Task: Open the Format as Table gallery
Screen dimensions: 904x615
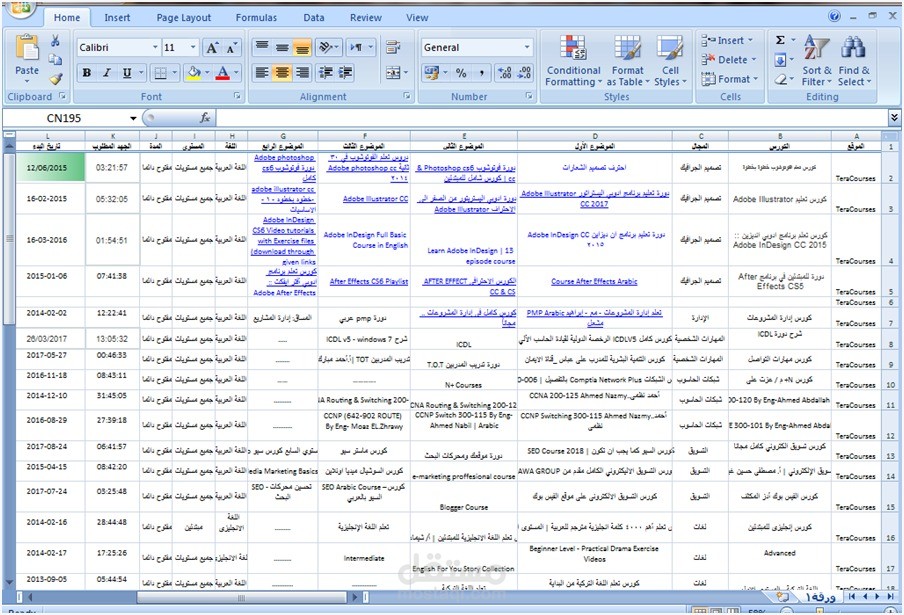Action: (627, 61)
